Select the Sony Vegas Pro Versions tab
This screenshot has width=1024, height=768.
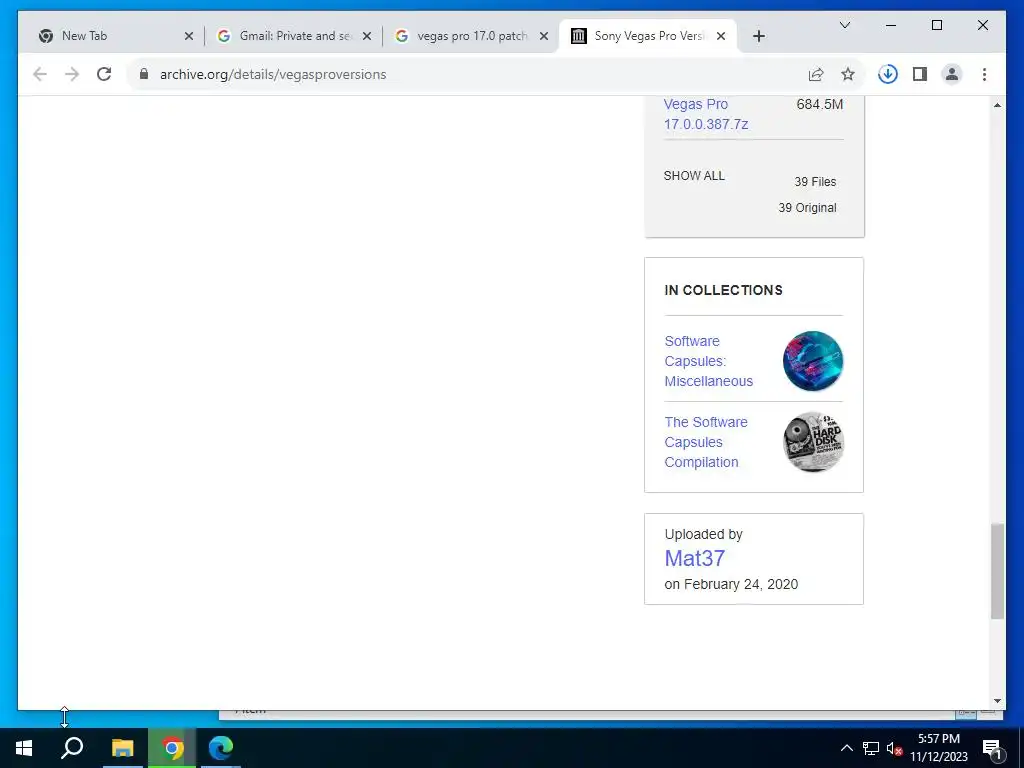tap(649, 36)
